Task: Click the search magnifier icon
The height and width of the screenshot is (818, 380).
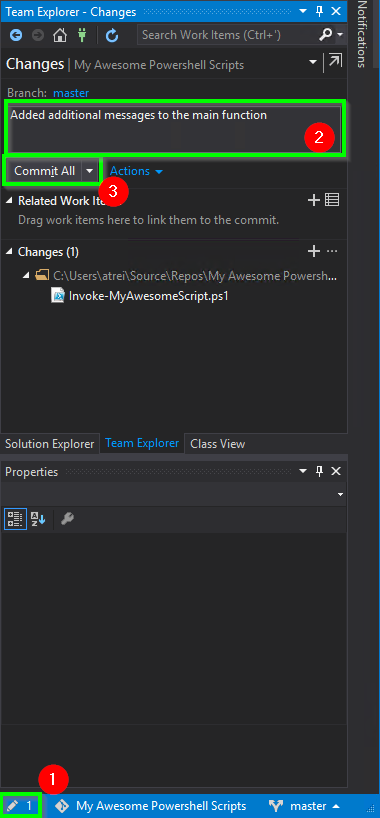Action: pos(326,35)
